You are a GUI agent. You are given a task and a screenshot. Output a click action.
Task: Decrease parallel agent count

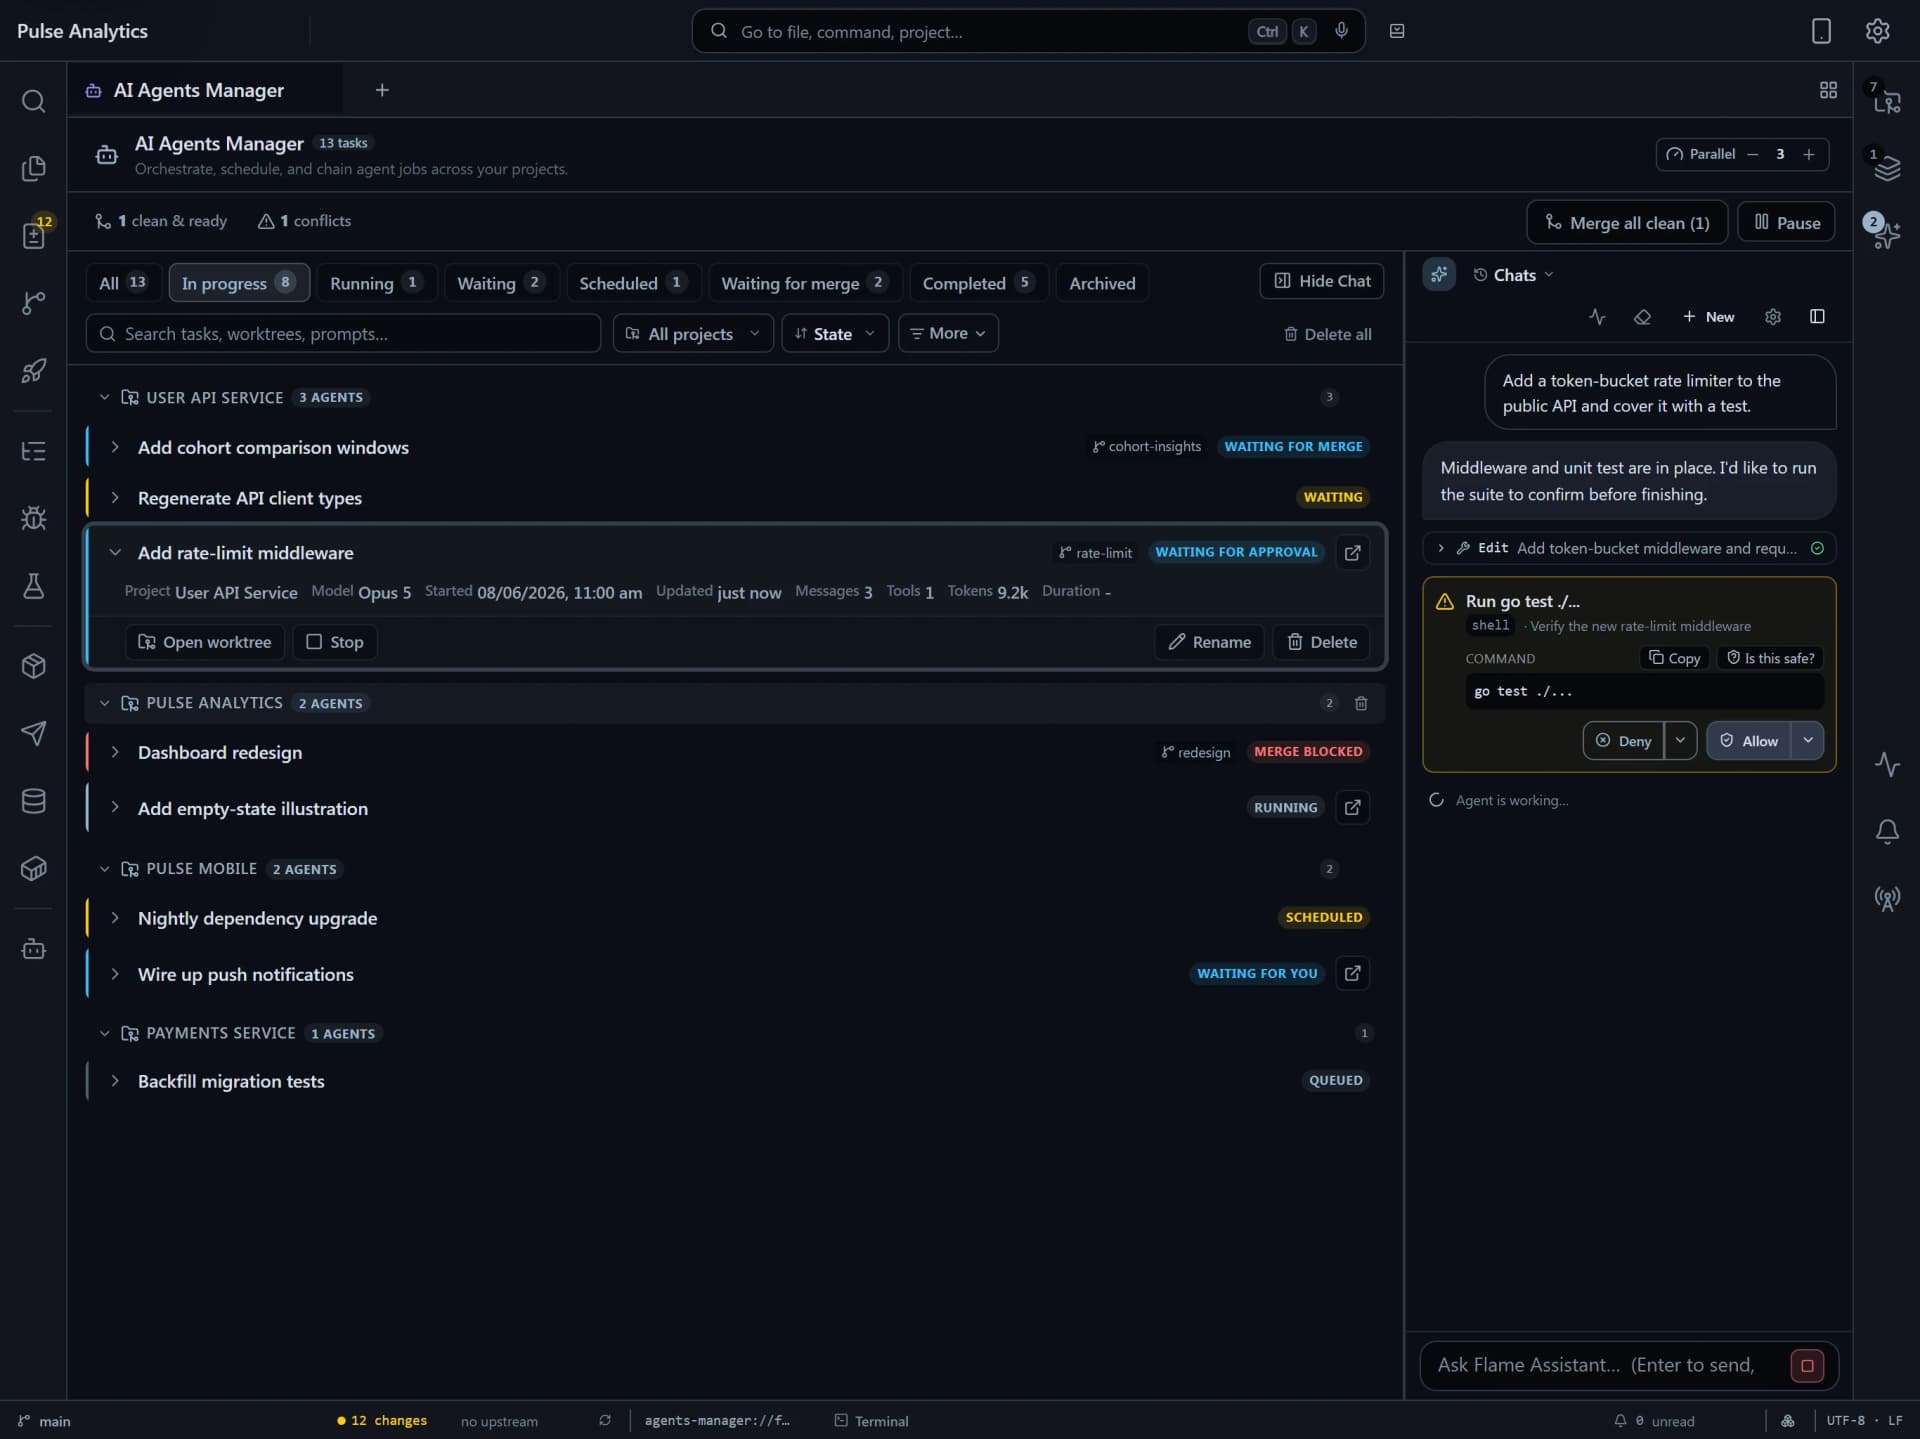click(1752, 154)
